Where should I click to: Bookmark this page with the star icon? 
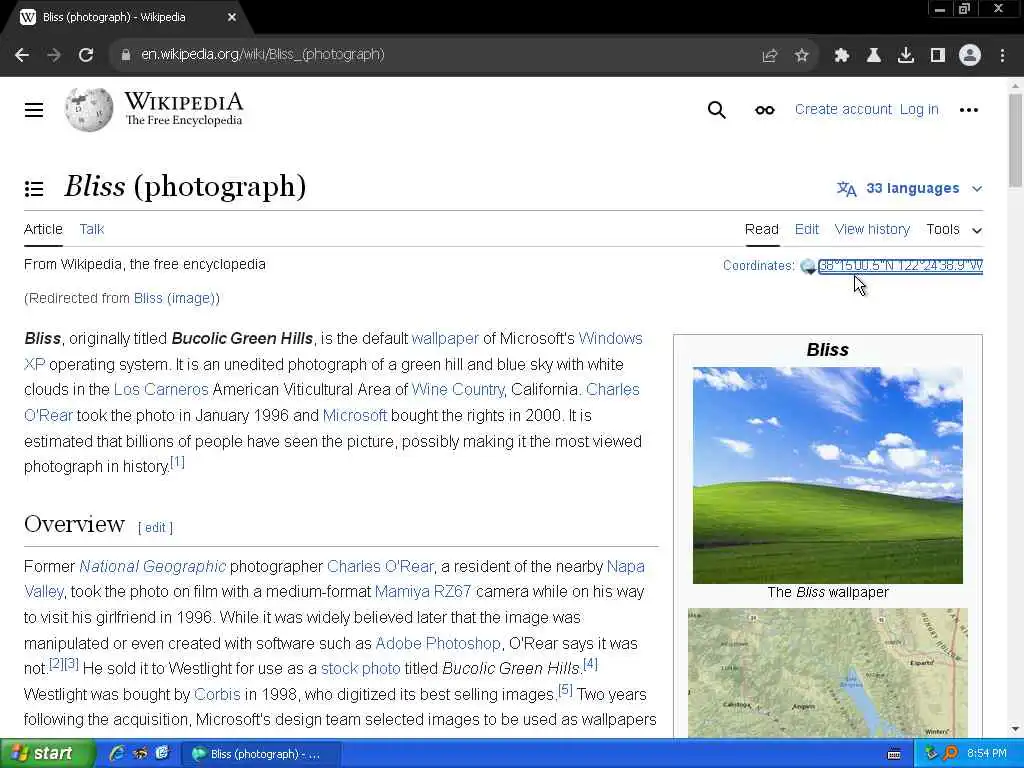(802, 56)
